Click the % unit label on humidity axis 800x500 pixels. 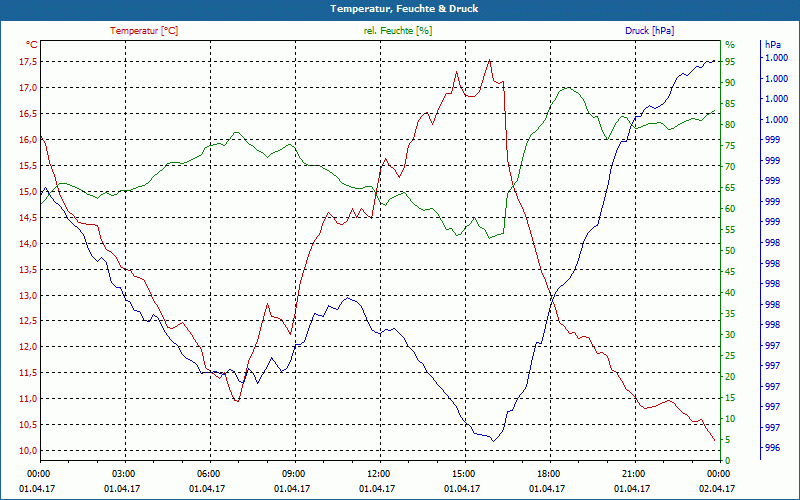click(730, 45)
